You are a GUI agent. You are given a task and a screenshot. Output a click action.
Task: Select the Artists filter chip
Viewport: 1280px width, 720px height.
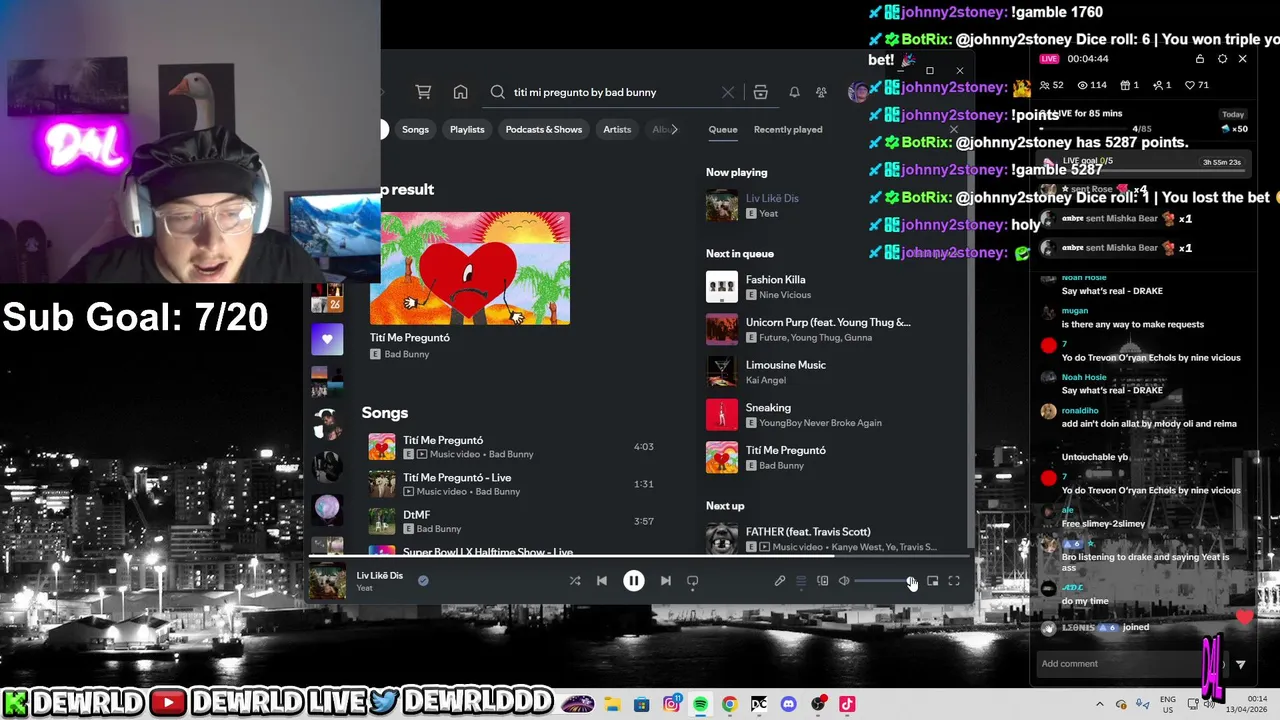click(617, 129)
